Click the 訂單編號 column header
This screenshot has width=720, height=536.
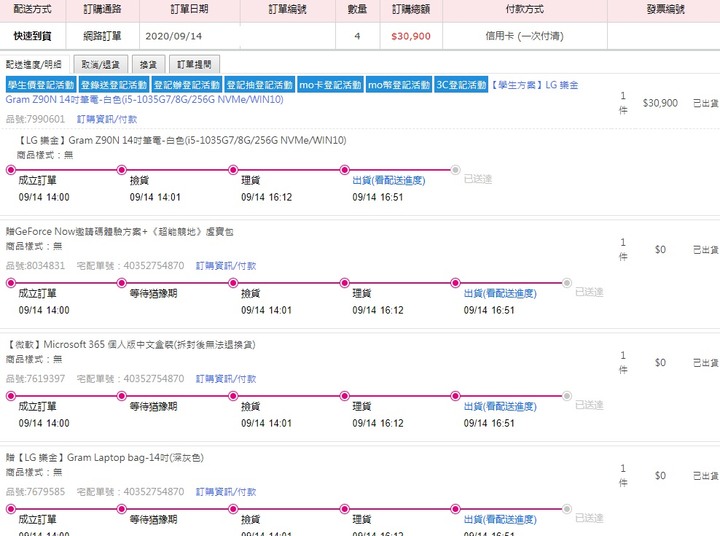[288, 9]
